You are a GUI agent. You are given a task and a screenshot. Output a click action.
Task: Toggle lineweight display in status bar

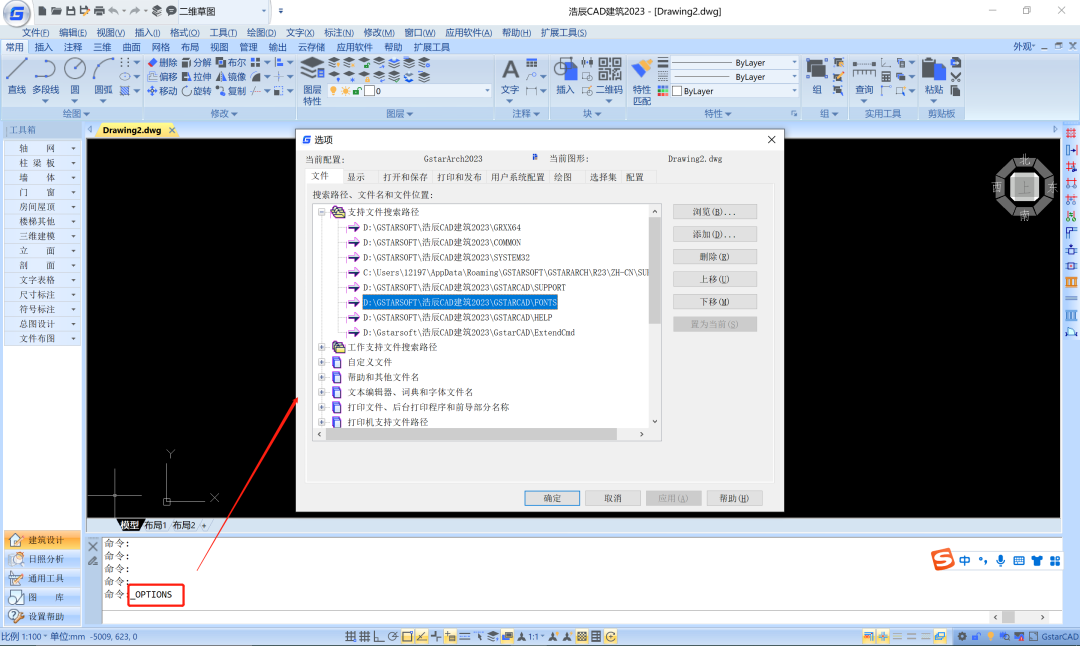pyautogui.click(x=464, y=636)
